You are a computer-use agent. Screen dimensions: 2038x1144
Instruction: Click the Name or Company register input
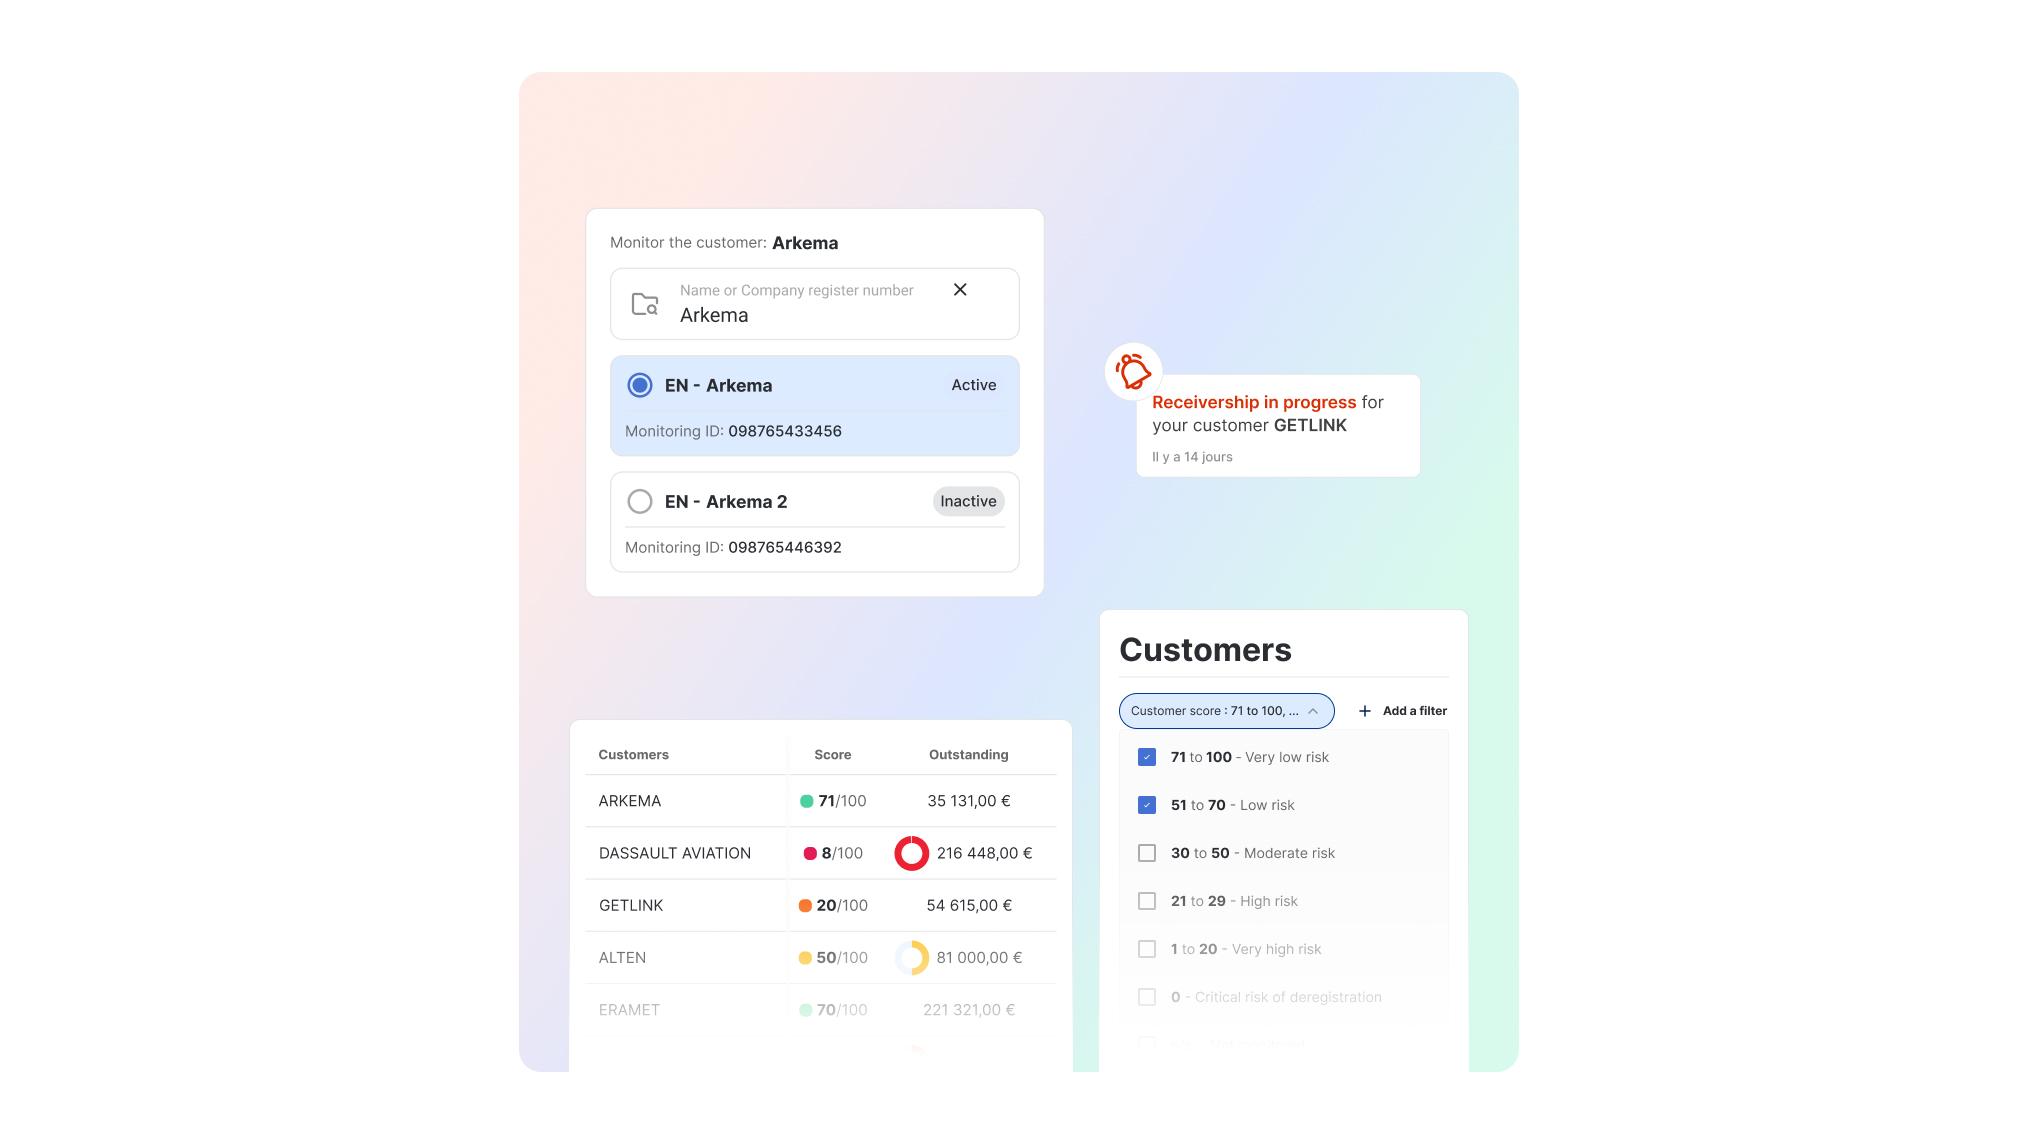(815, 304)
